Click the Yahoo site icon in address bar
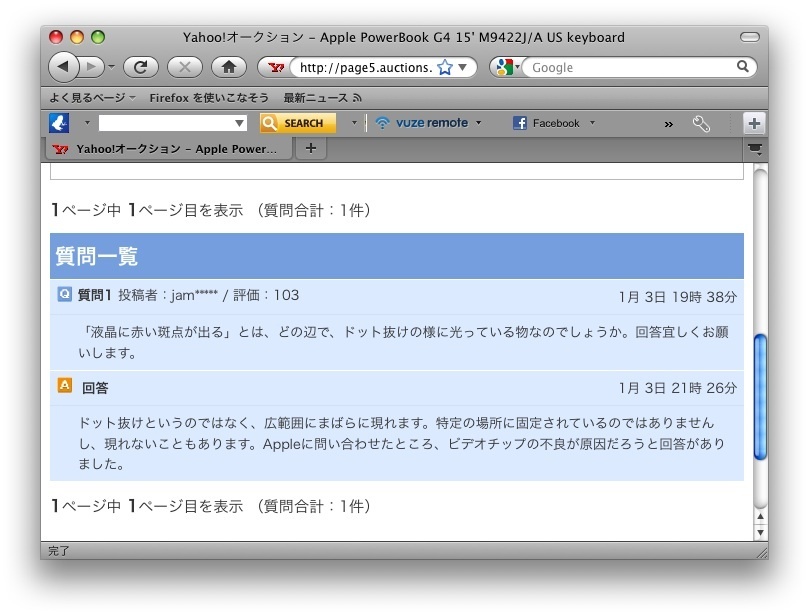Viewport: 809px width, 615px height. [x=276, y=68]
